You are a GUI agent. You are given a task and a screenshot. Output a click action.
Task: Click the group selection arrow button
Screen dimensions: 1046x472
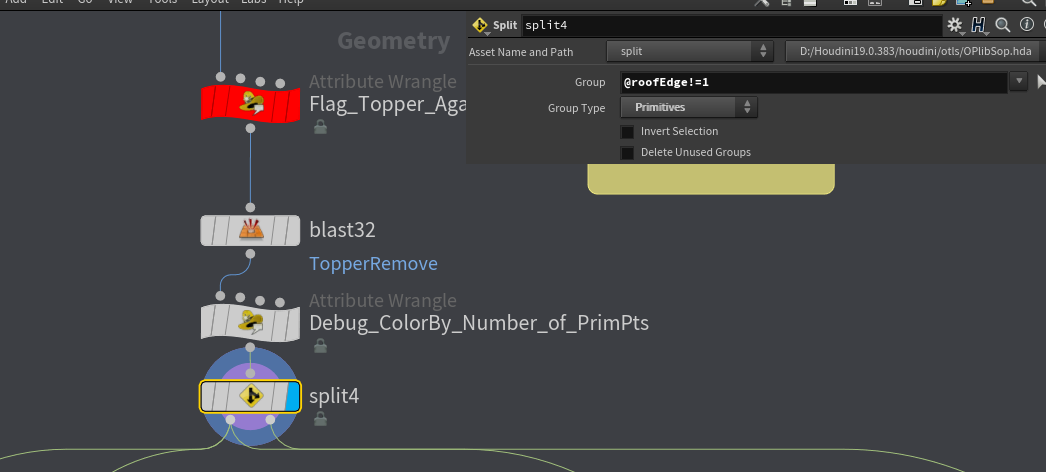click(1040, 82)
